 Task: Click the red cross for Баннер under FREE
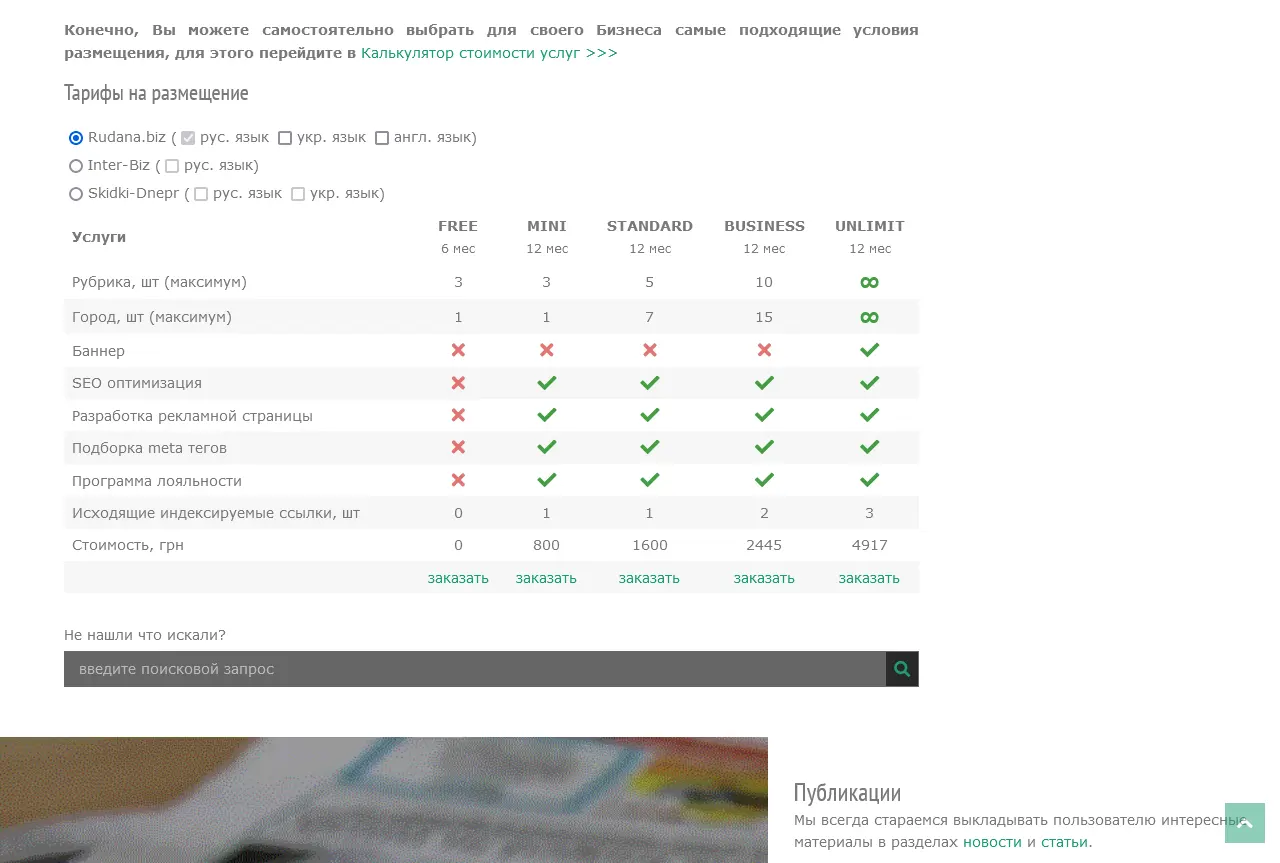458,350
